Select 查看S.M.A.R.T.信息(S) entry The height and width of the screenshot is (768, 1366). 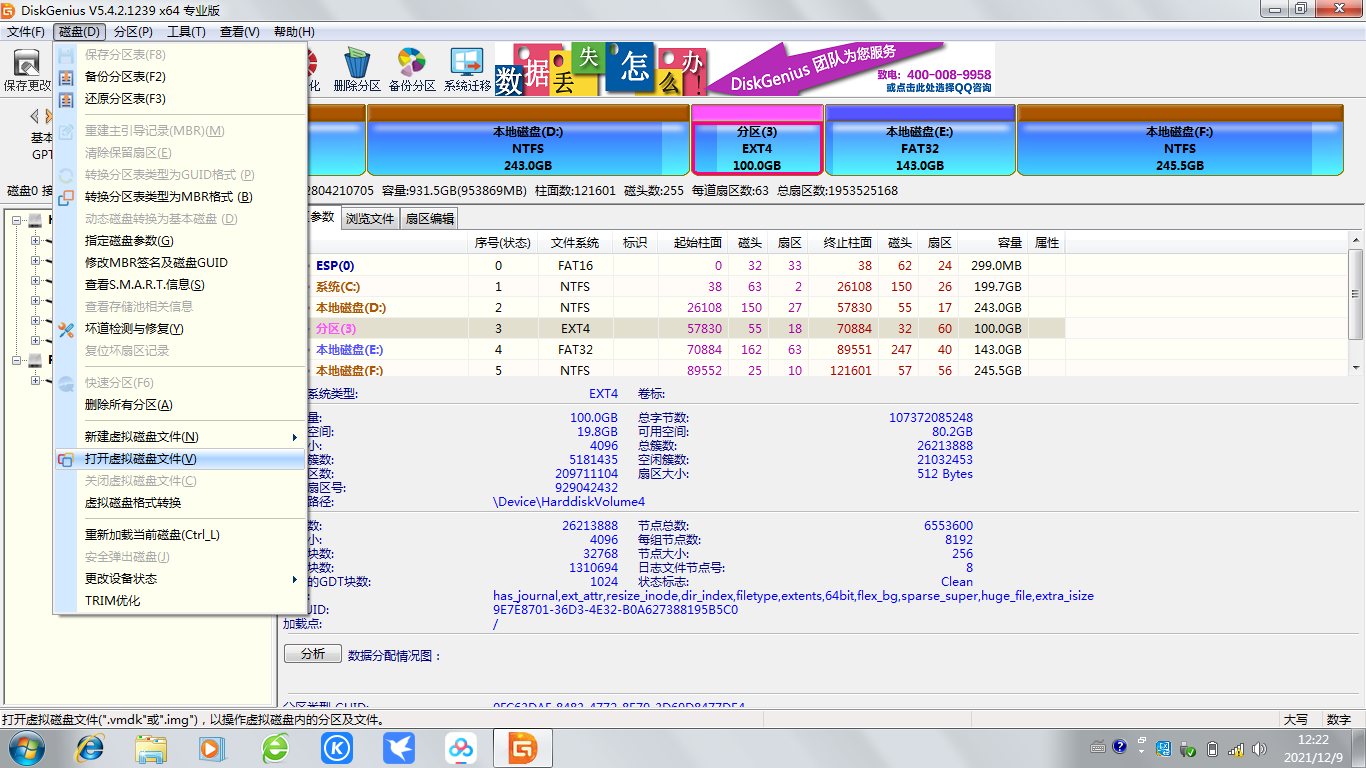tap(180, 285)
